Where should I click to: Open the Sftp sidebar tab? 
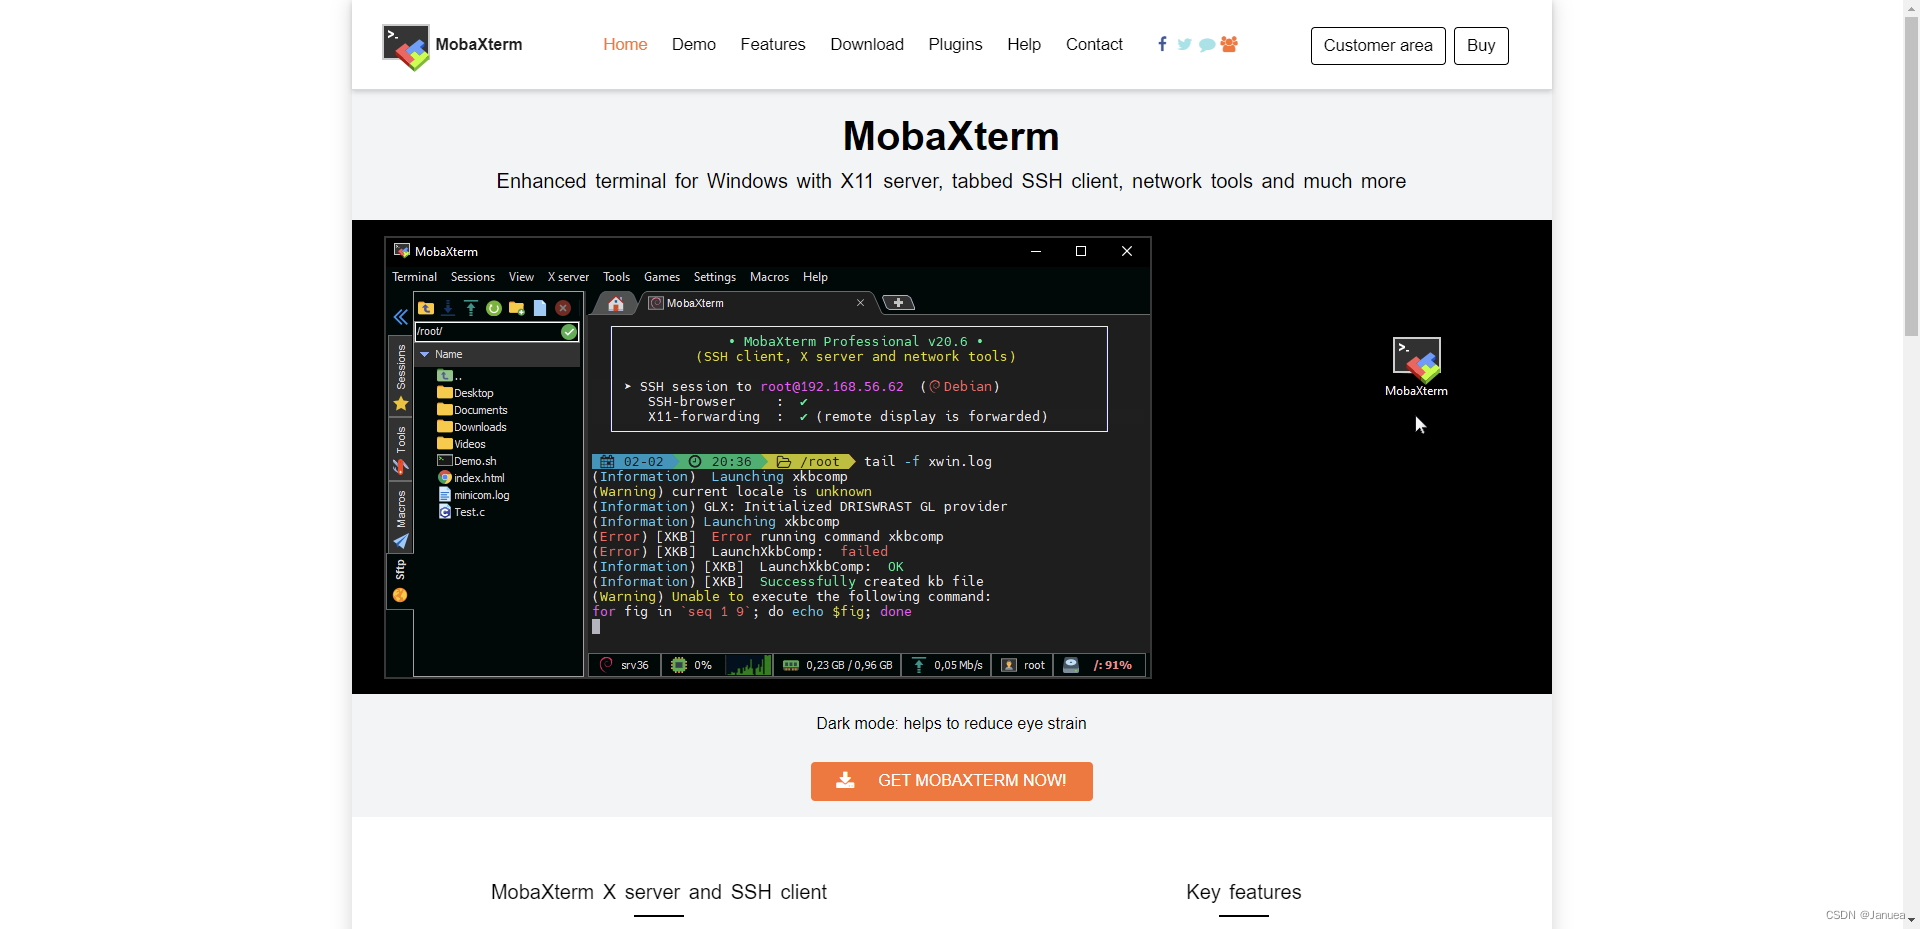tap(400, 581)
